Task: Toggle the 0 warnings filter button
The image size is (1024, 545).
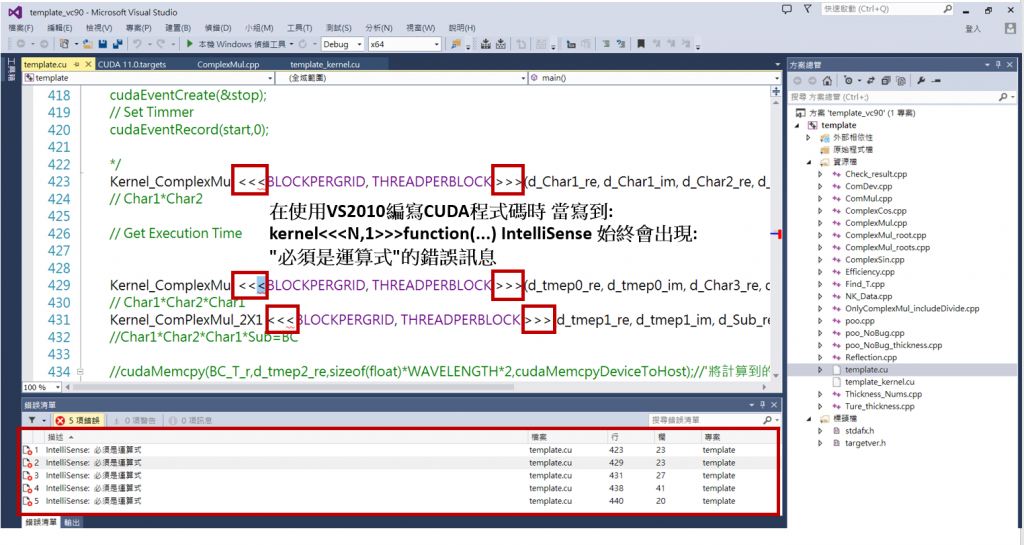Action: 135,420
